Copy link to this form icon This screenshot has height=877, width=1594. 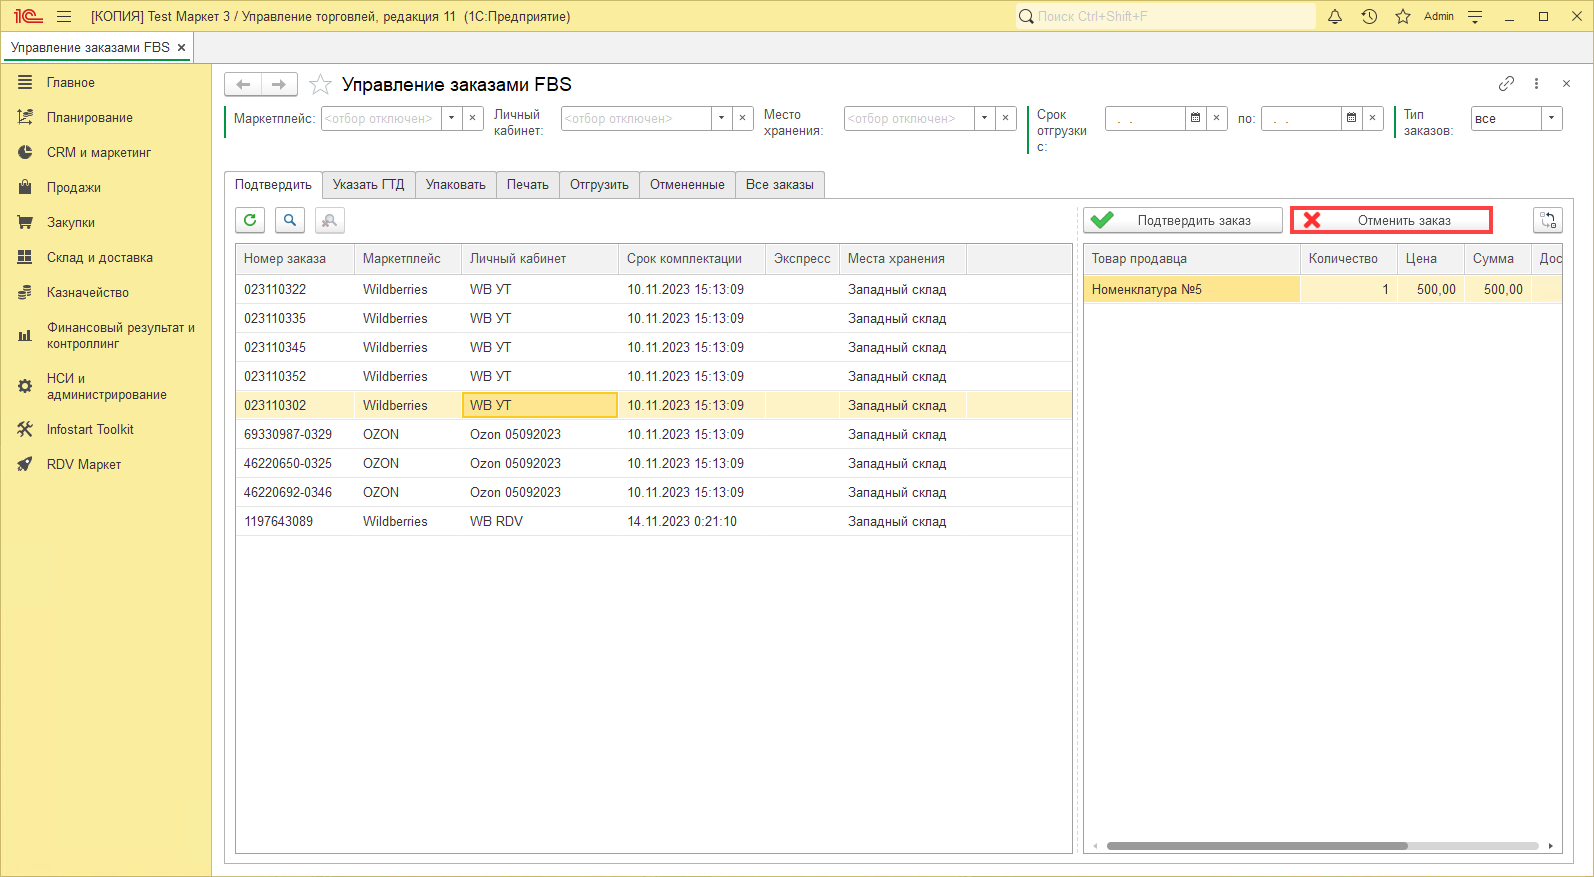click(x=1506, y=84)
